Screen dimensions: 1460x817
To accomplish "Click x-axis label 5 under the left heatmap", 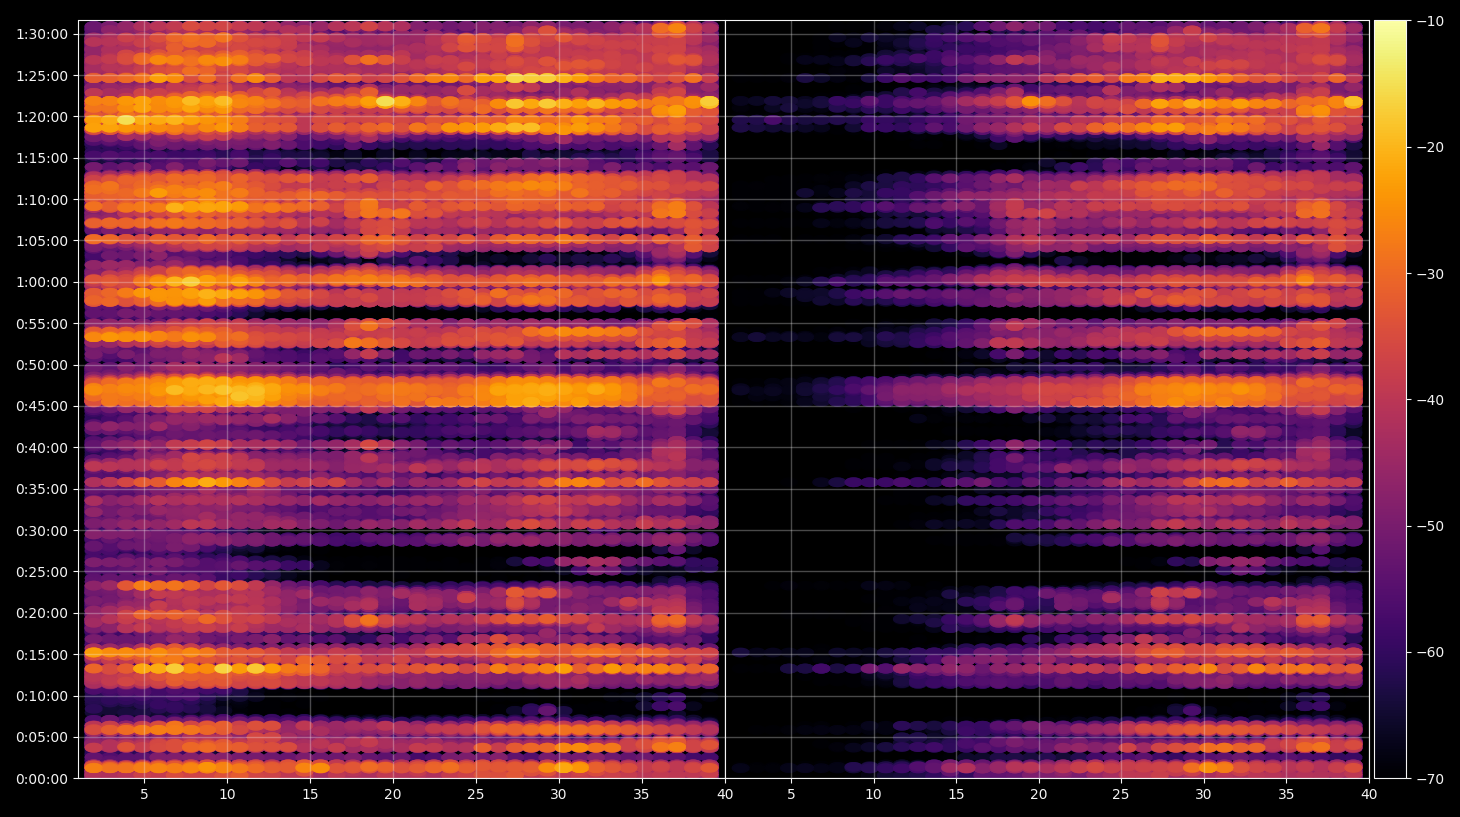I will click(144, 795).
